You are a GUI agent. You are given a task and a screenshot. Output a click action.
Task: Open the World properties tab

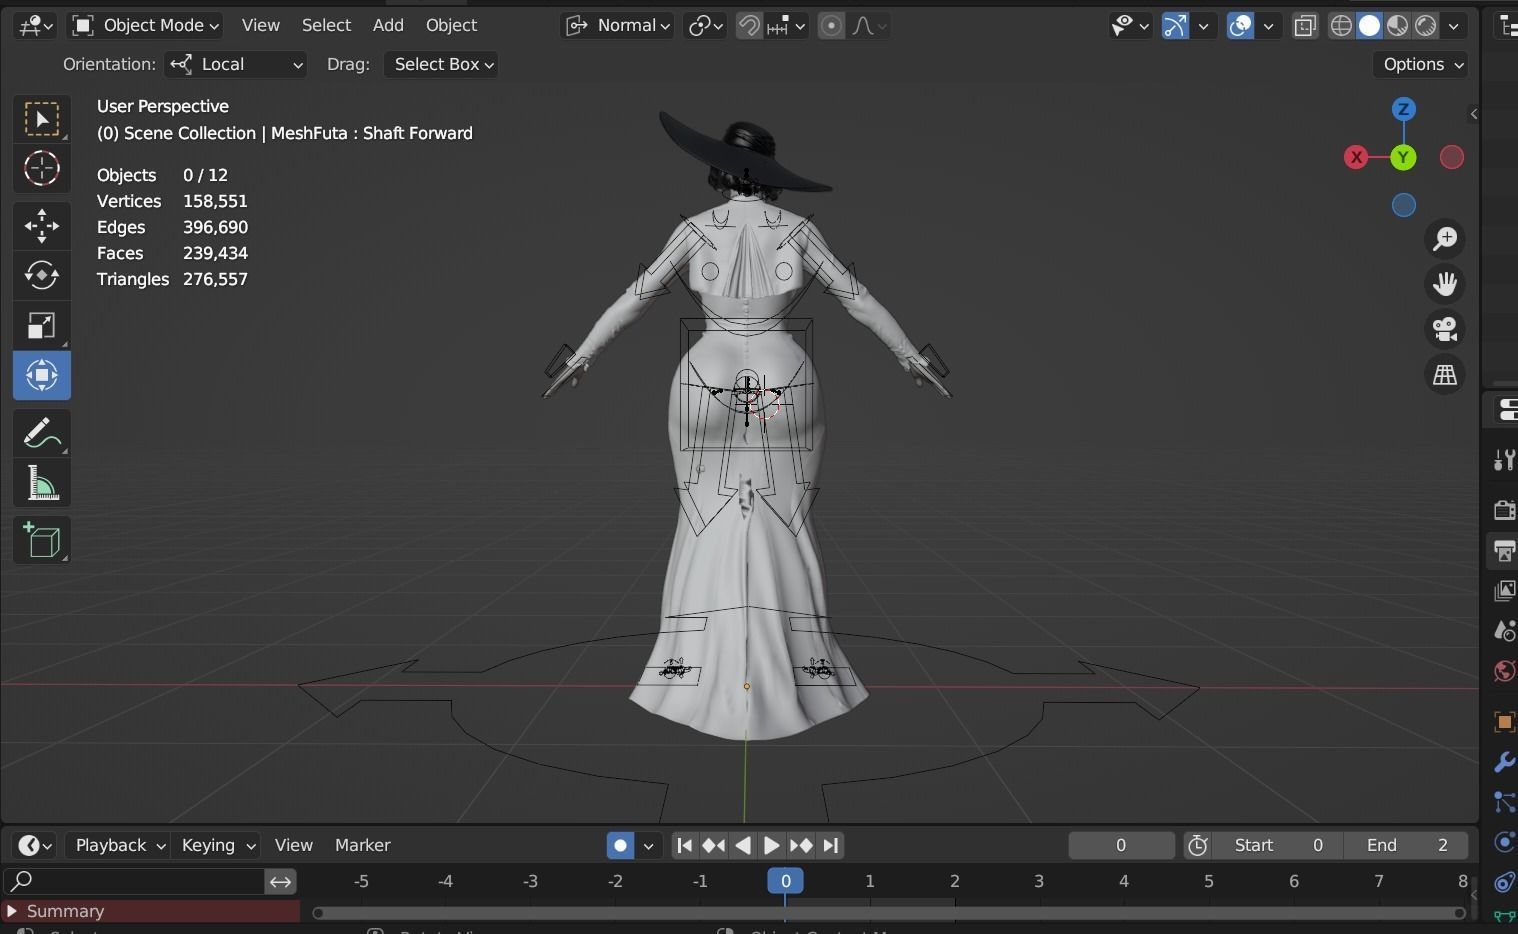pos(1504,671)
